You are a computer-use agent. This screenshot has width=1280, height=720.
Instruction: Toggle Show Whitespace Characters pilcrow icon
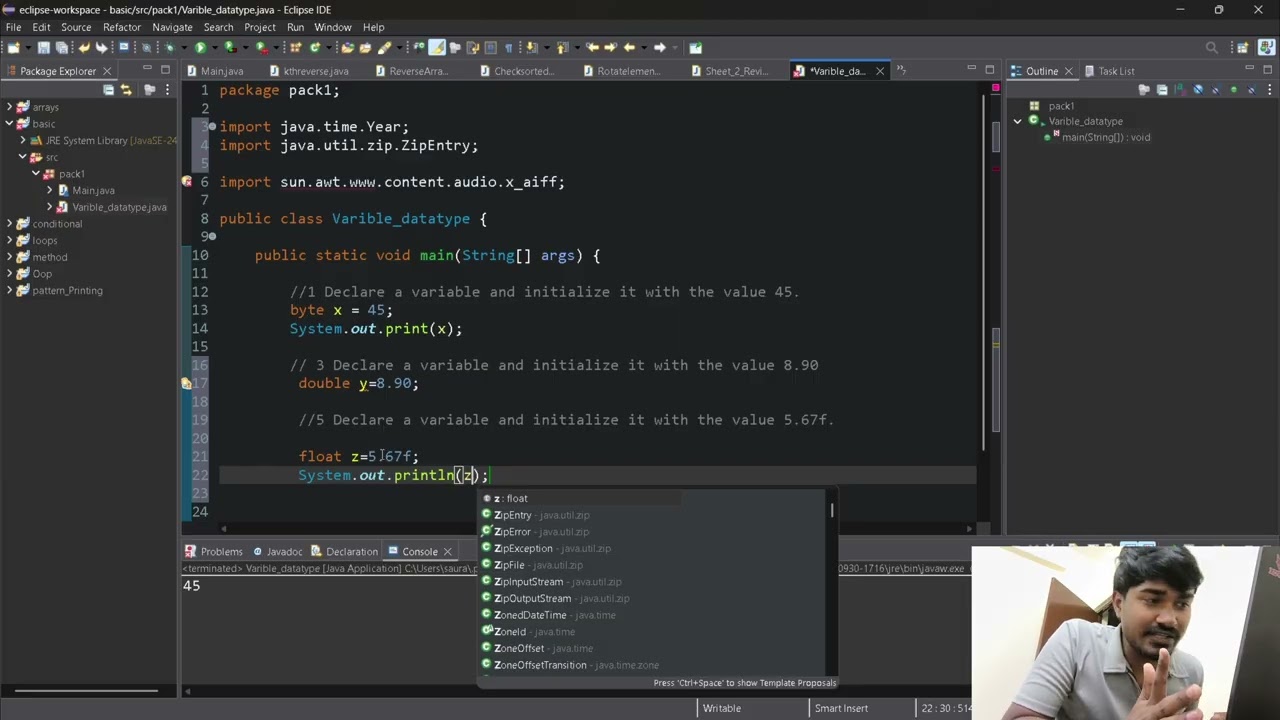tap(508, 47)
